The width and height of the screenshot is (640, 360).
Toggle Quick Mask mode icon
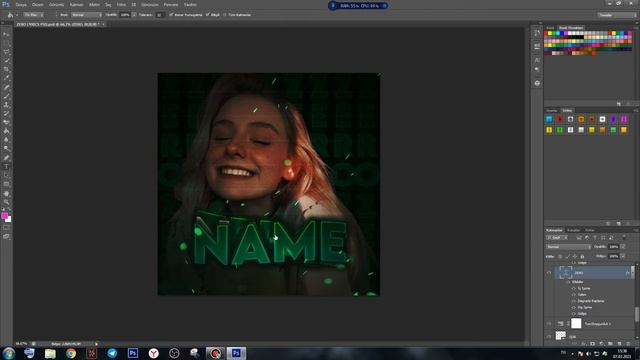(x=6, y=228)
